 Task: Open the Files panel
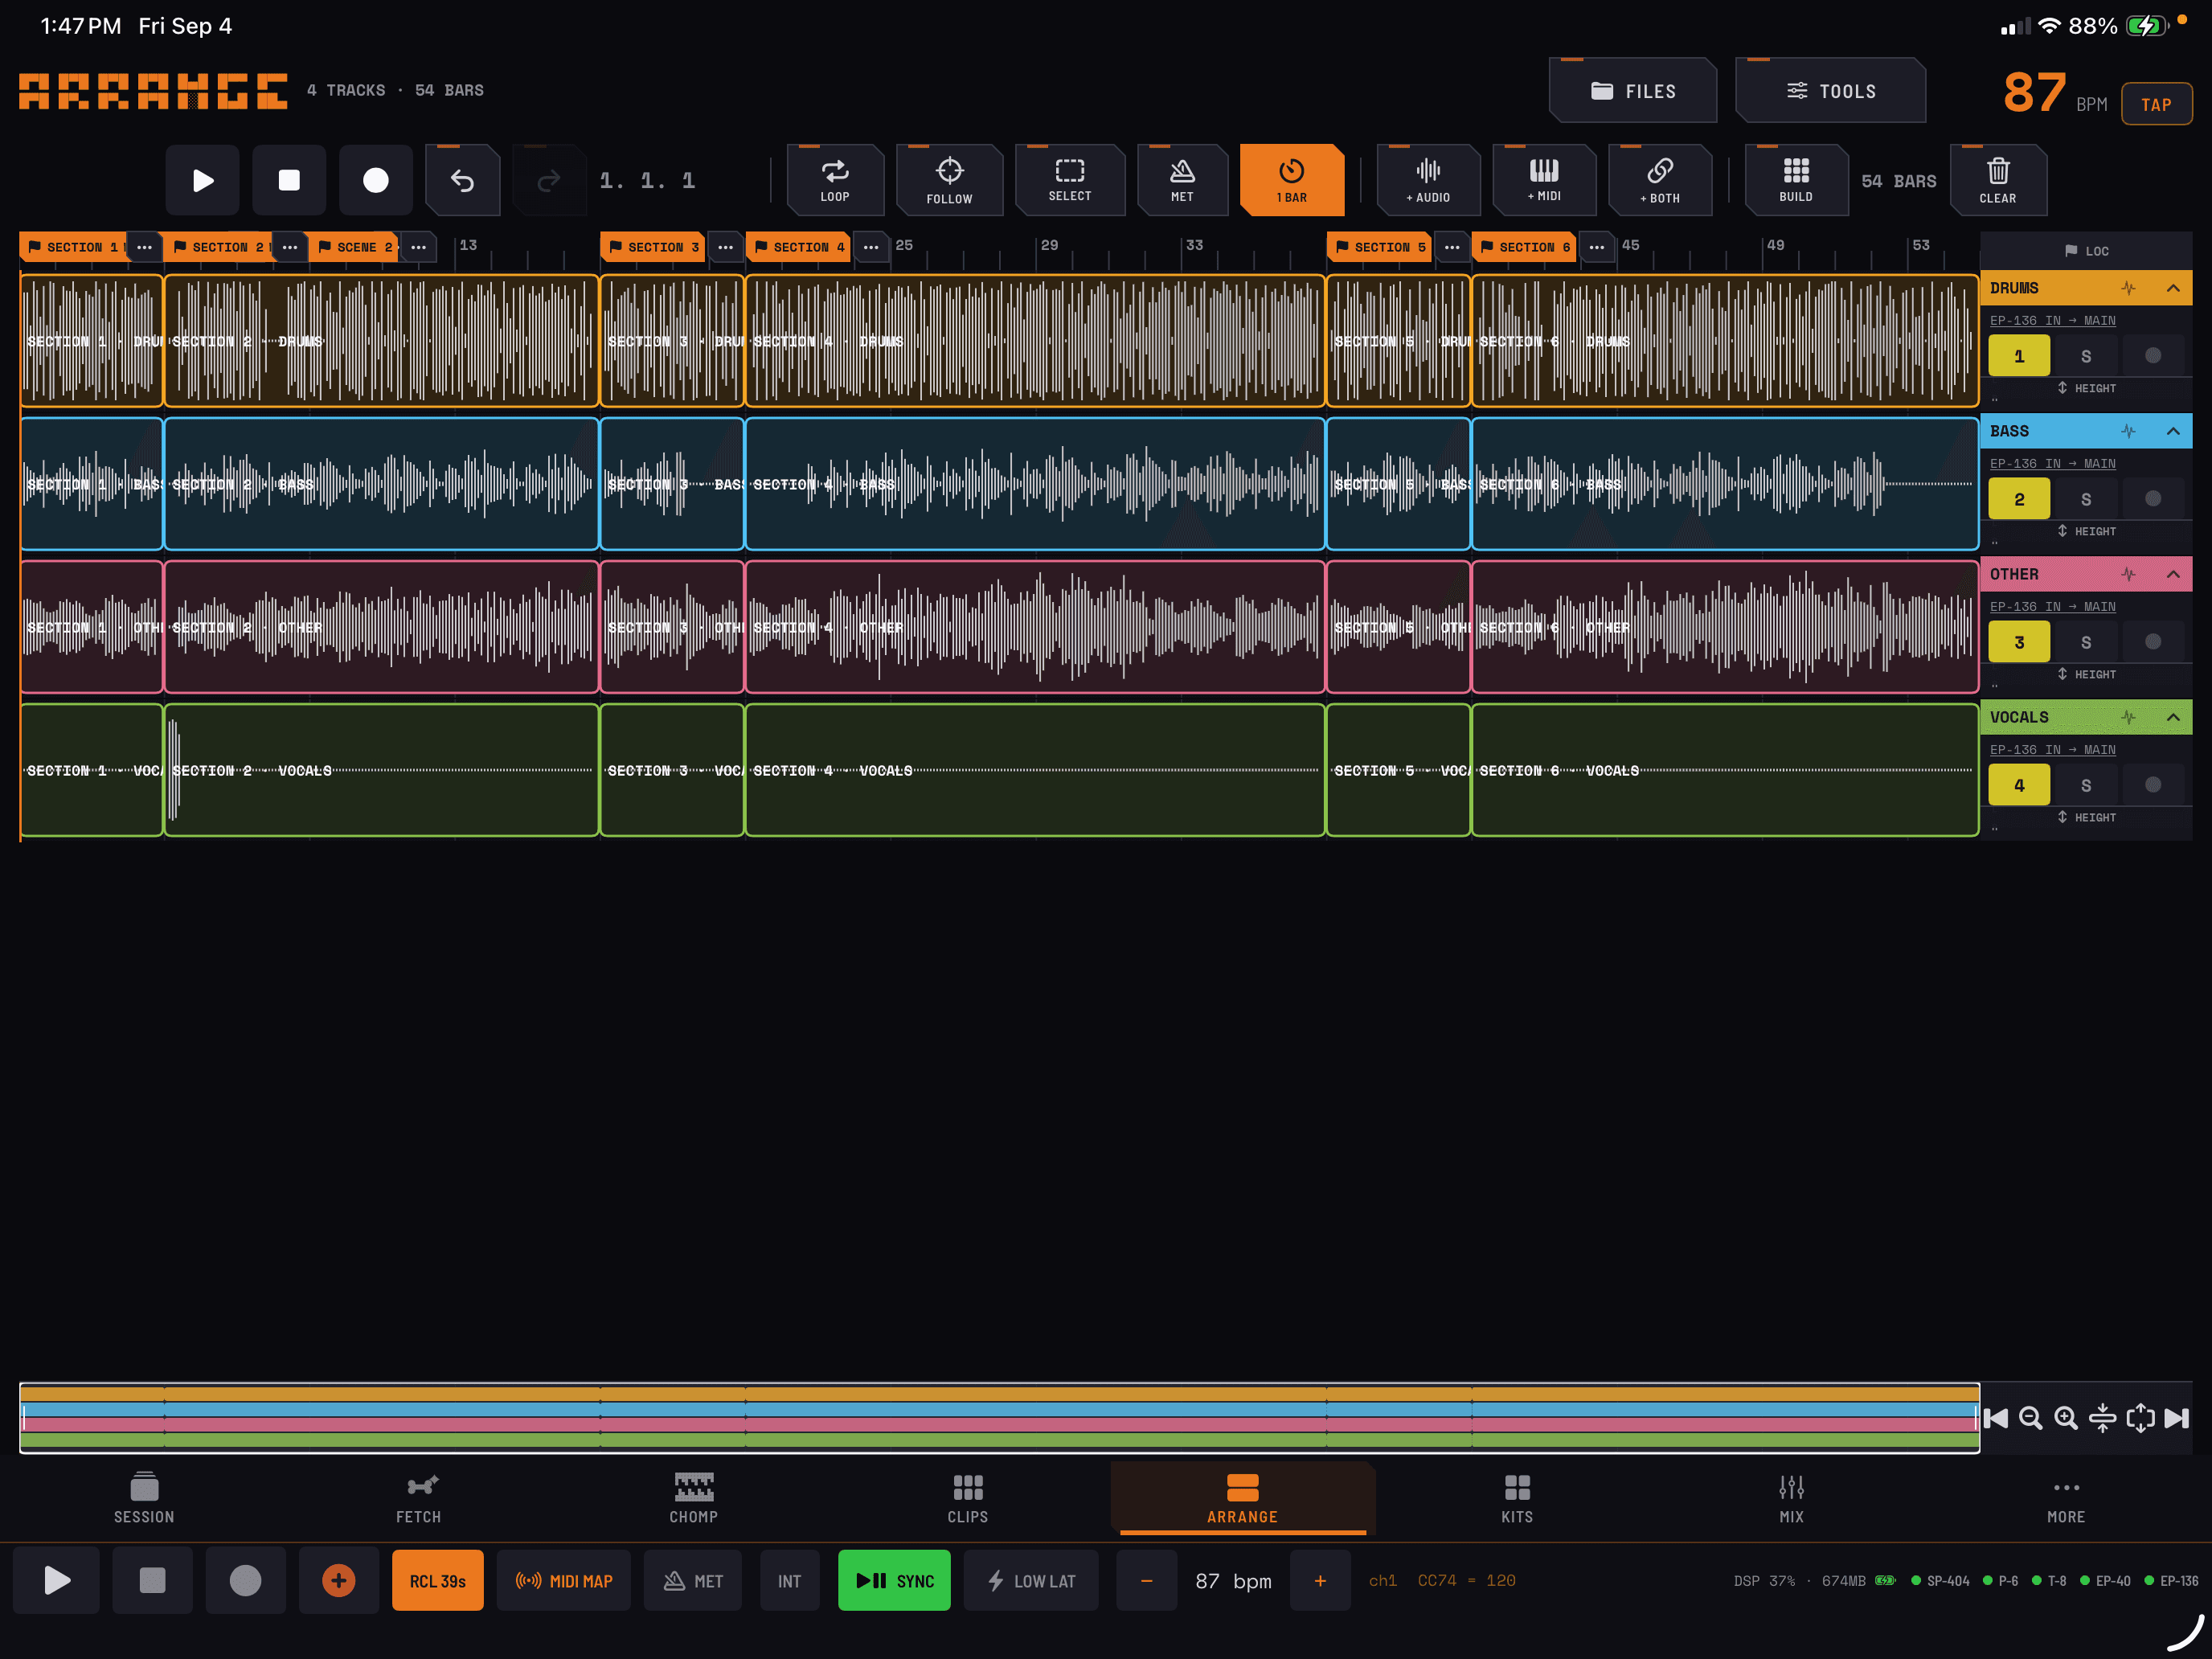click(x=1633, y=91)
